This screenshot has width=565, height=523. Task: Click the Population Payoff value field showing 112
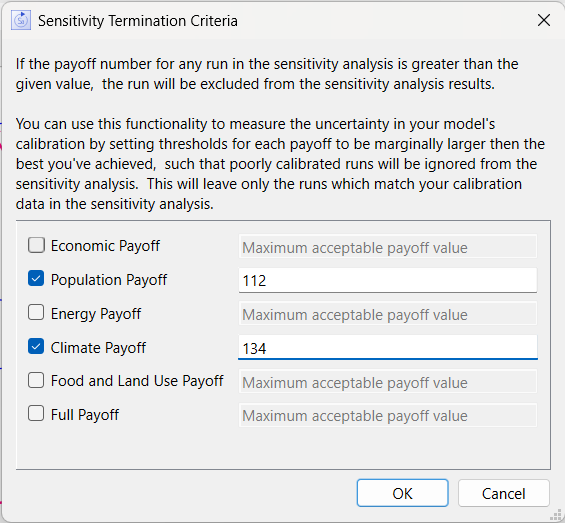(388, 280)
